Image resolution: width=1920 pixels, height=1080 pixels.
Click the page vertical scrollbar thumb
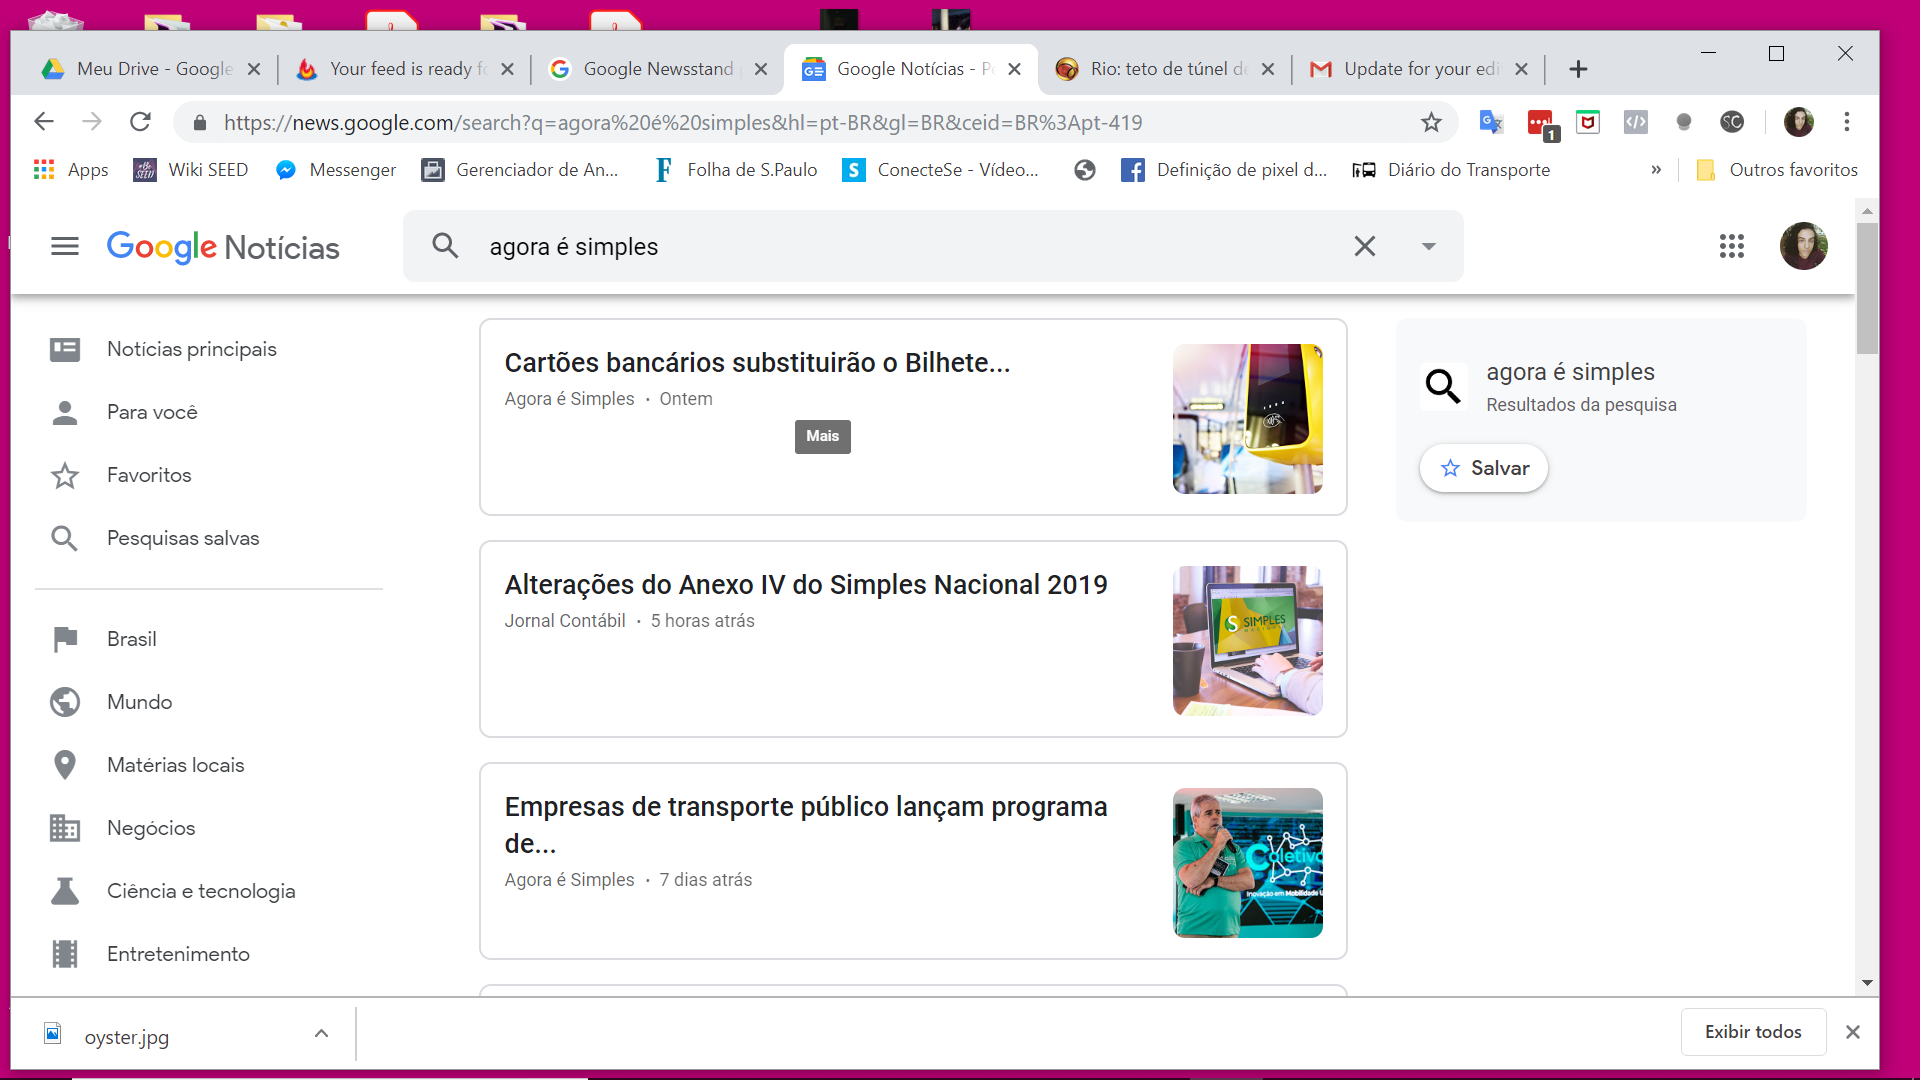tap(1866, 288)
